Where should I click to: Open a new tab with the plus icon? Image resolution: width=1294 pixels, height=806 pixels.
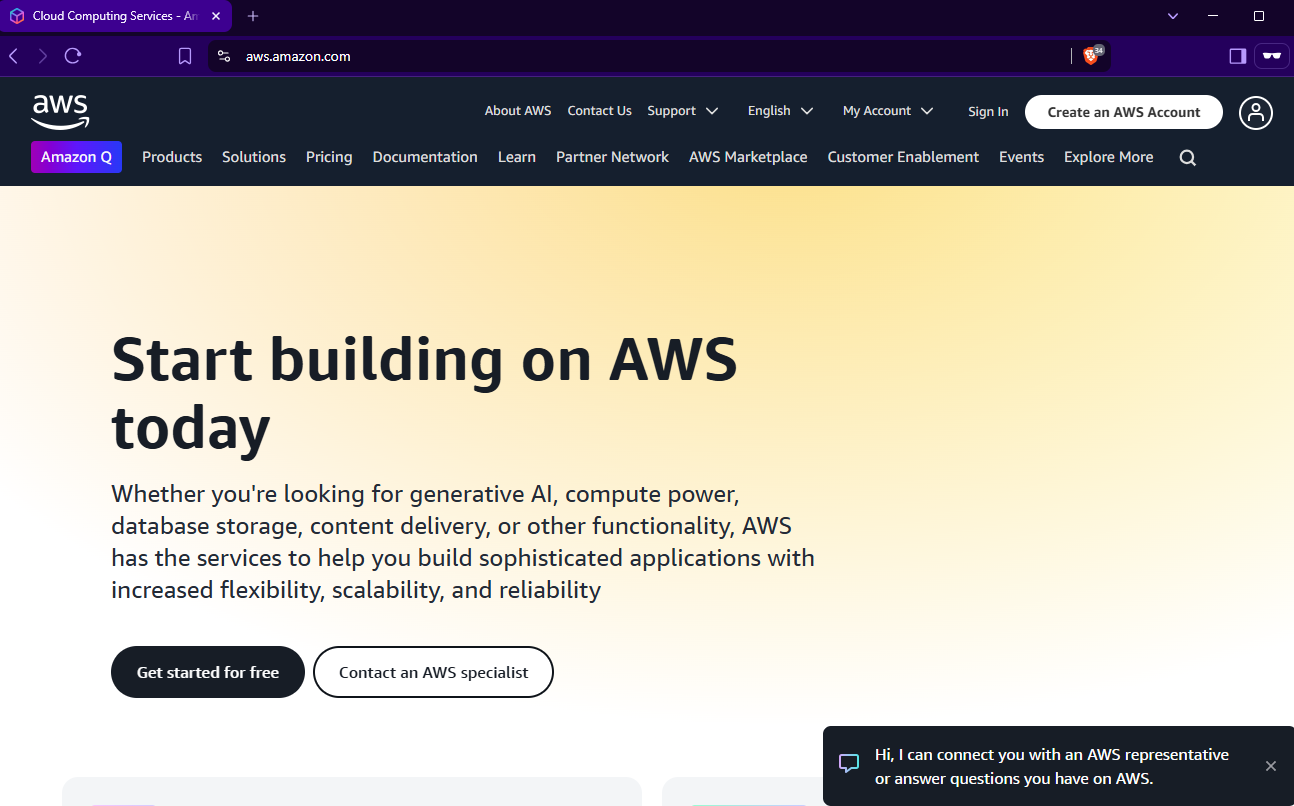pyautogui.click(x=253, y=16)
